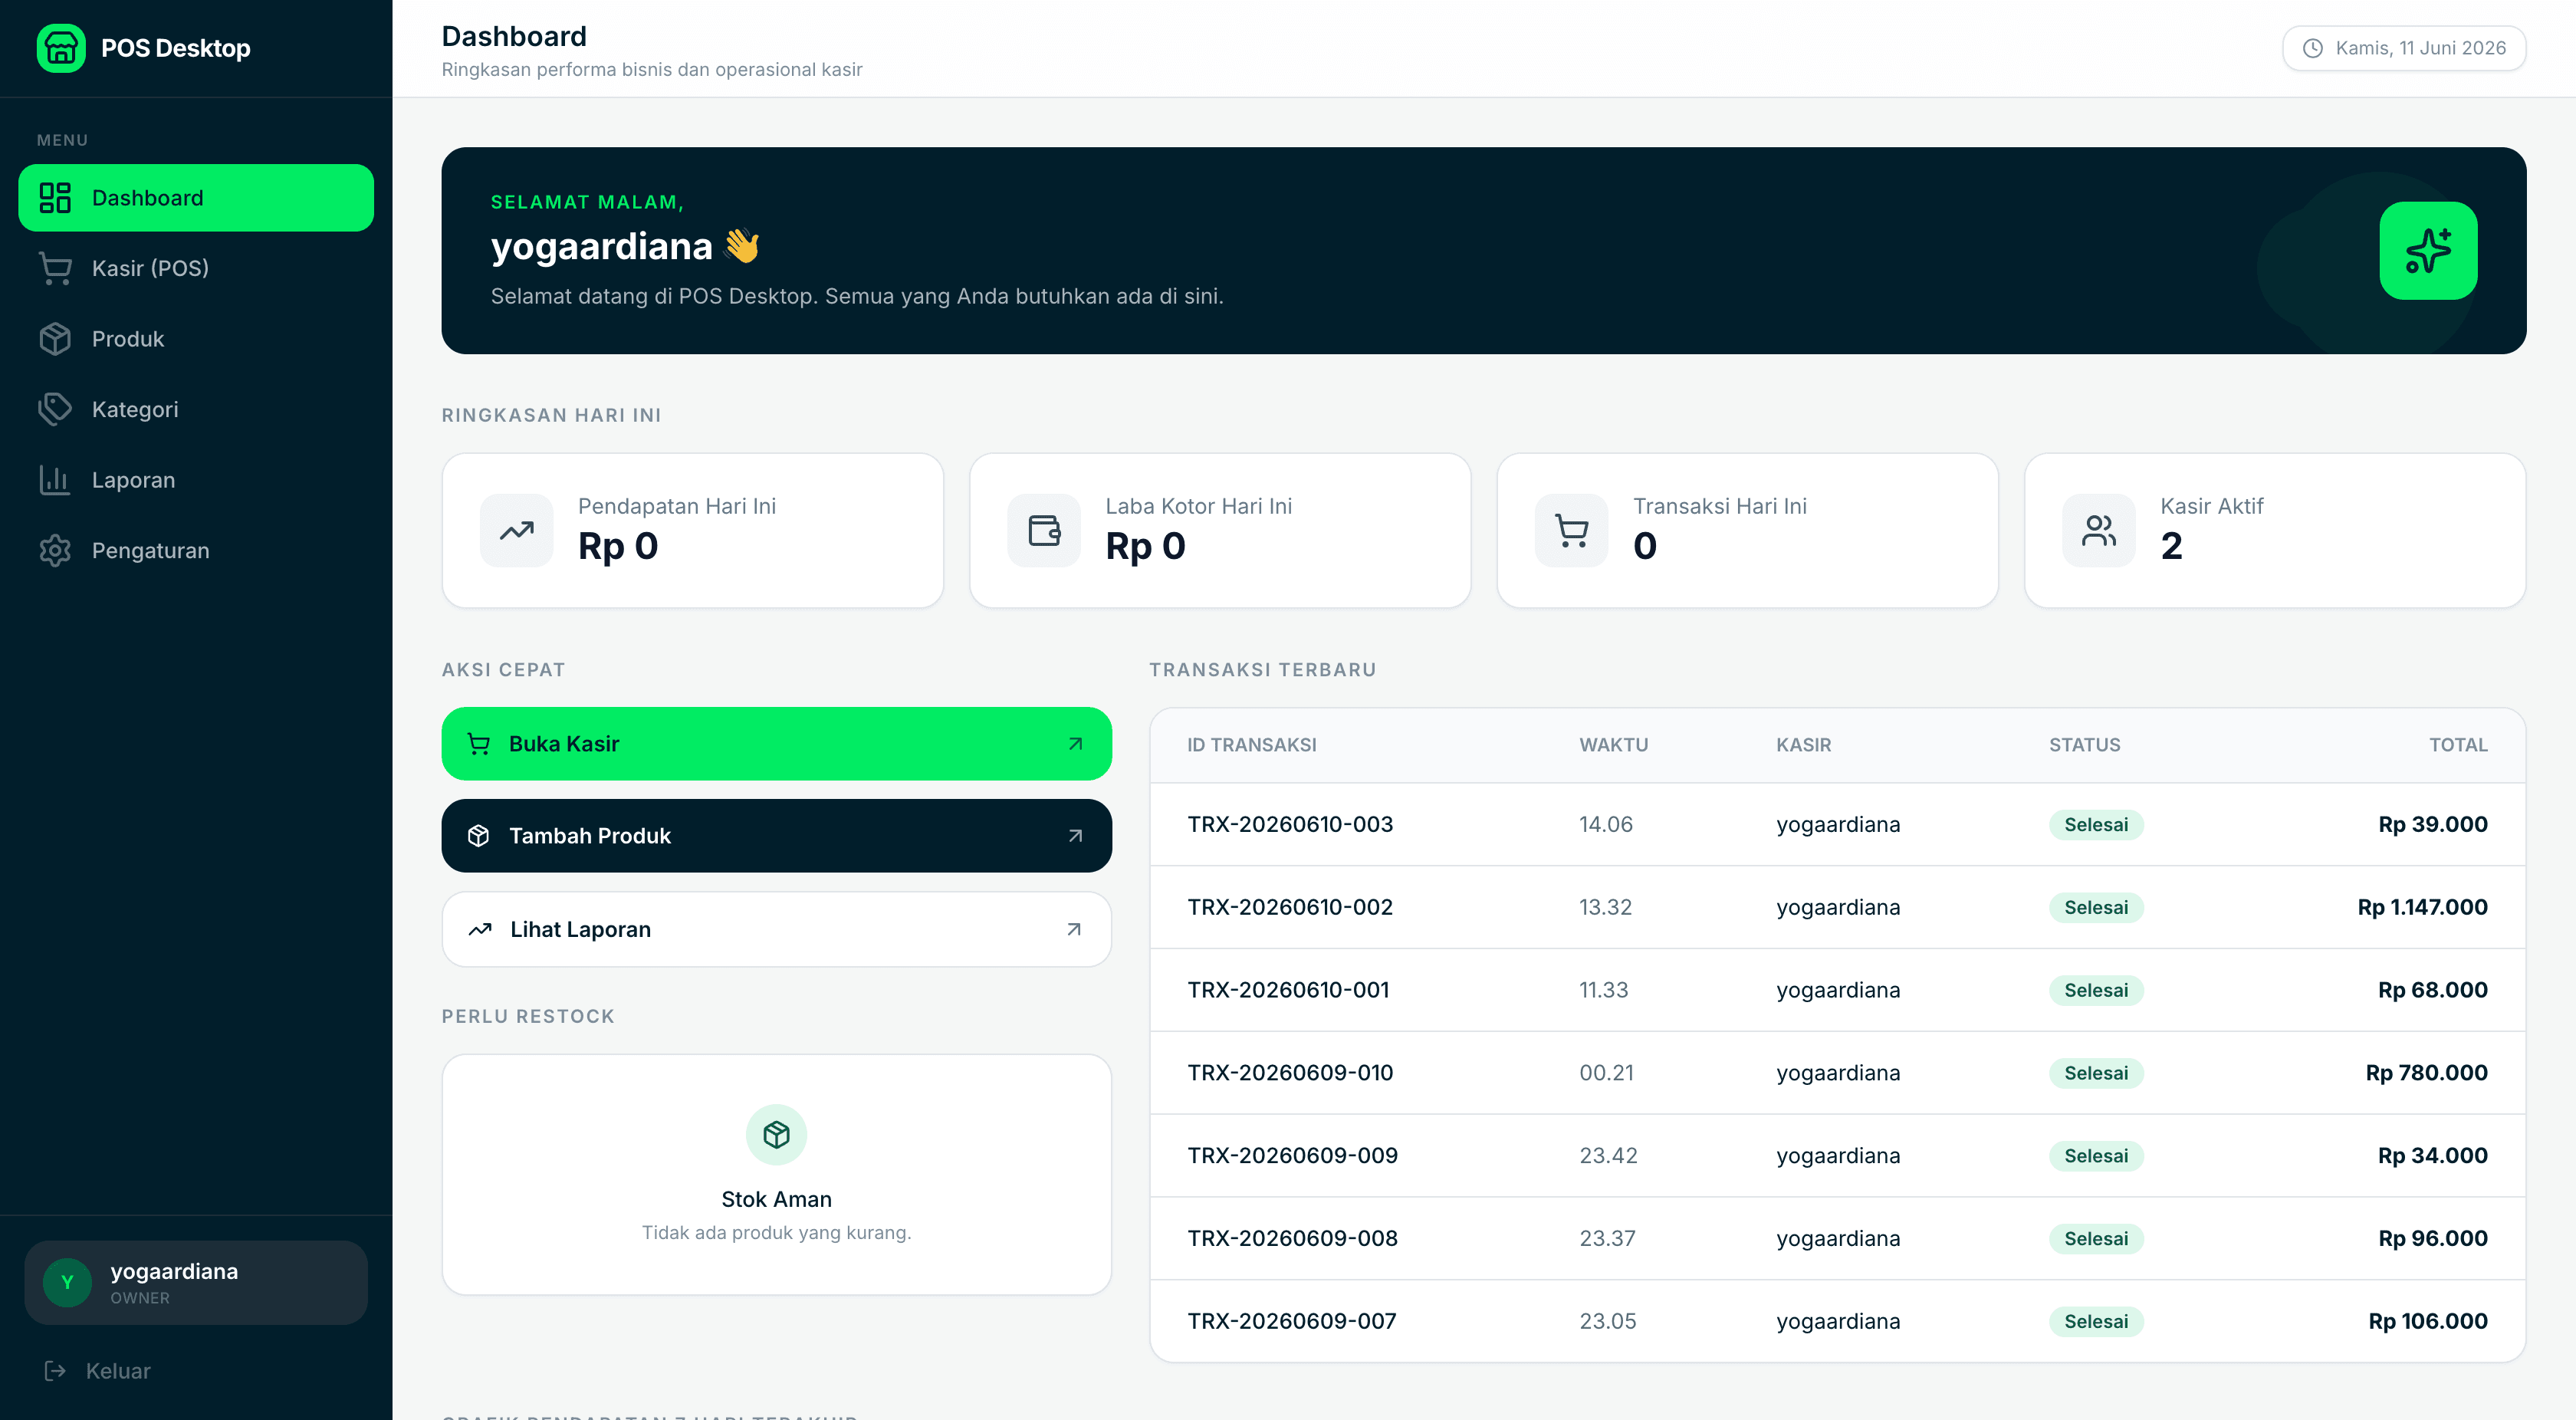Viewport: 2576px width, 1420px height.
Task: Click the arrow icon on Buka Kasir button
Action: (x=1075, y=744)
